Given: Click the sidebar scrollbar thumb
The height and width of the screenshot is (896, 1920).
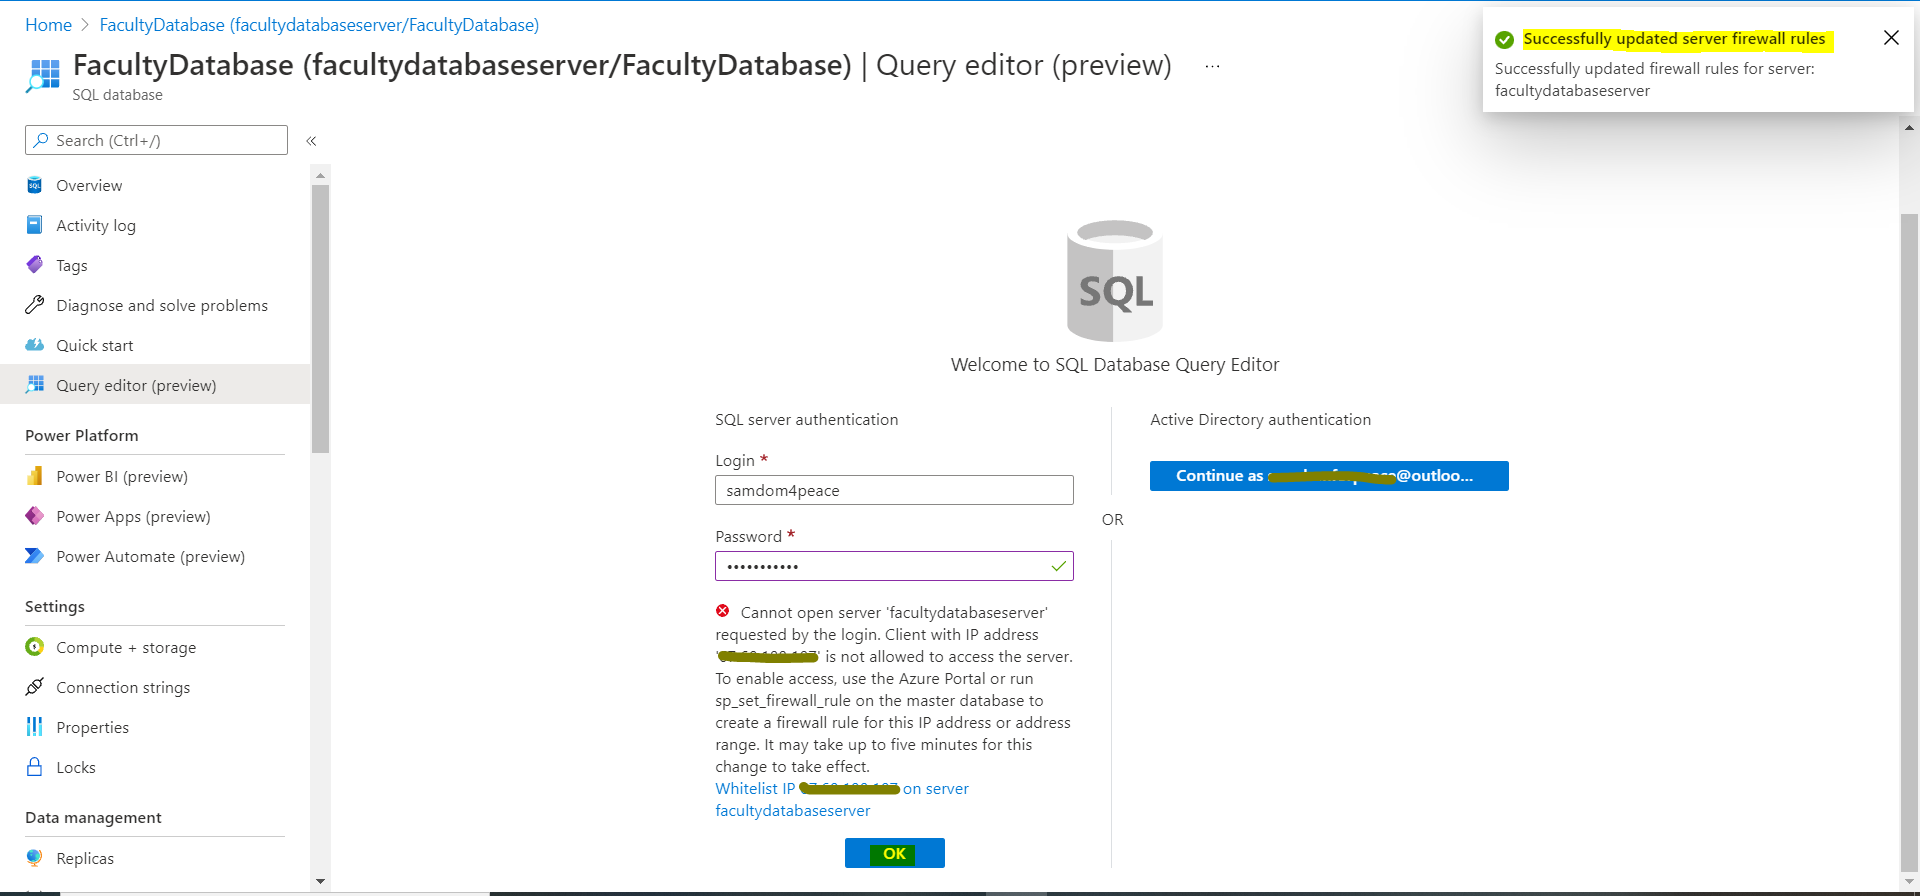Looking at the screenshot, I should pyautogui.click(x=320, y=319).
